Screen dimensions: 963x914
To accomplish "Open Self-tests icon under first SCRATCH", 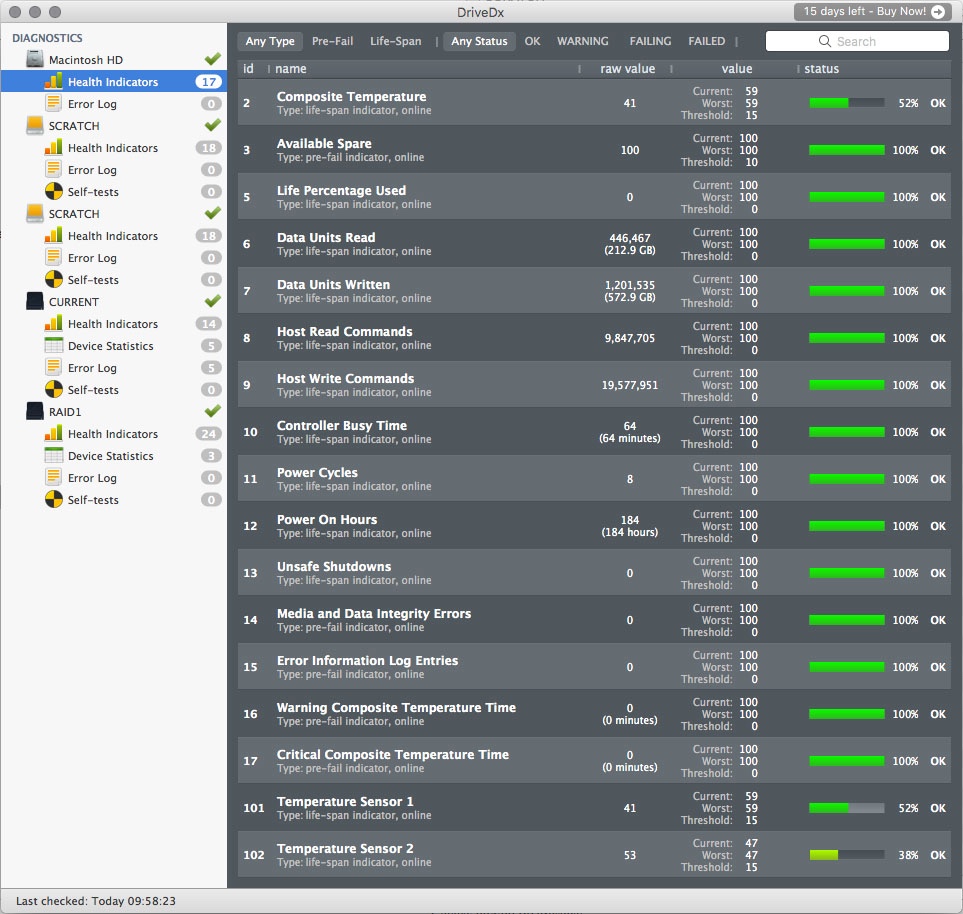I will (53, 192).
